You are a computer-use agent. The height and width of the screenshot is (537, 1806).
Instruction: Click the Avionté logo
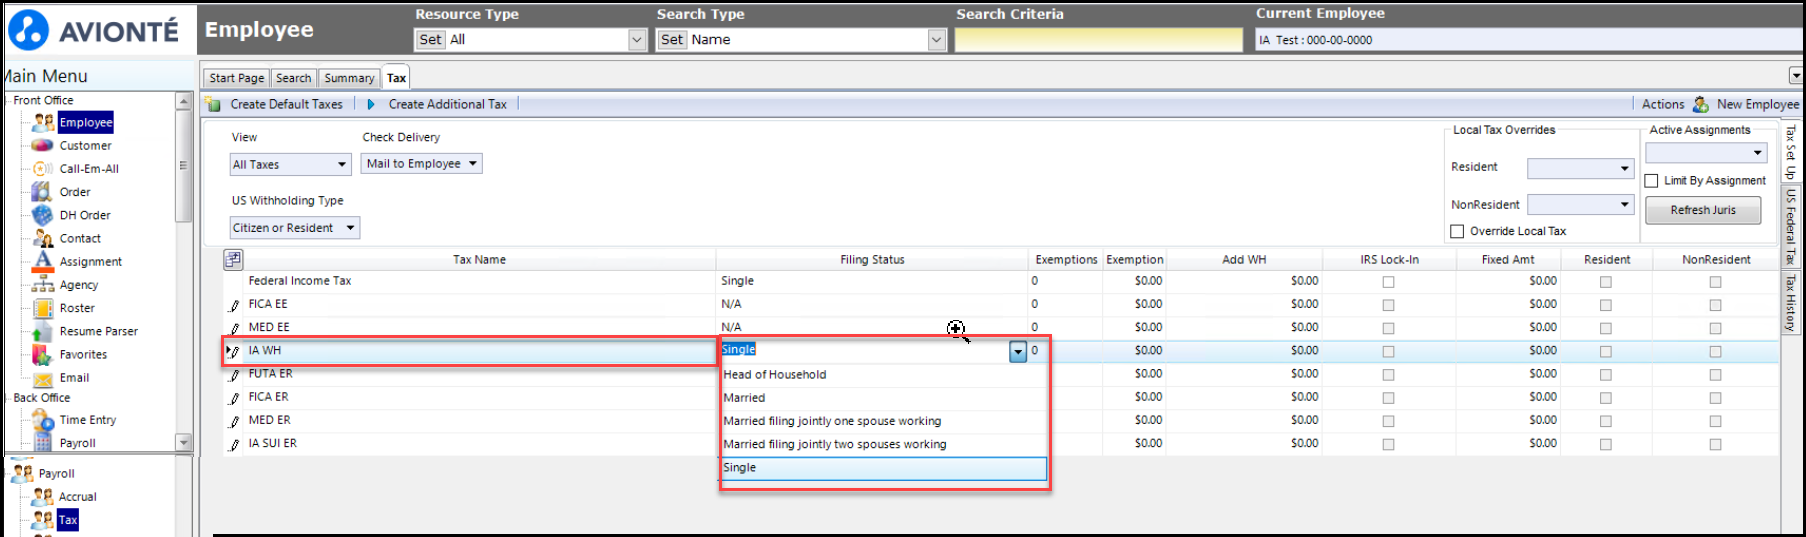[93, 30]
